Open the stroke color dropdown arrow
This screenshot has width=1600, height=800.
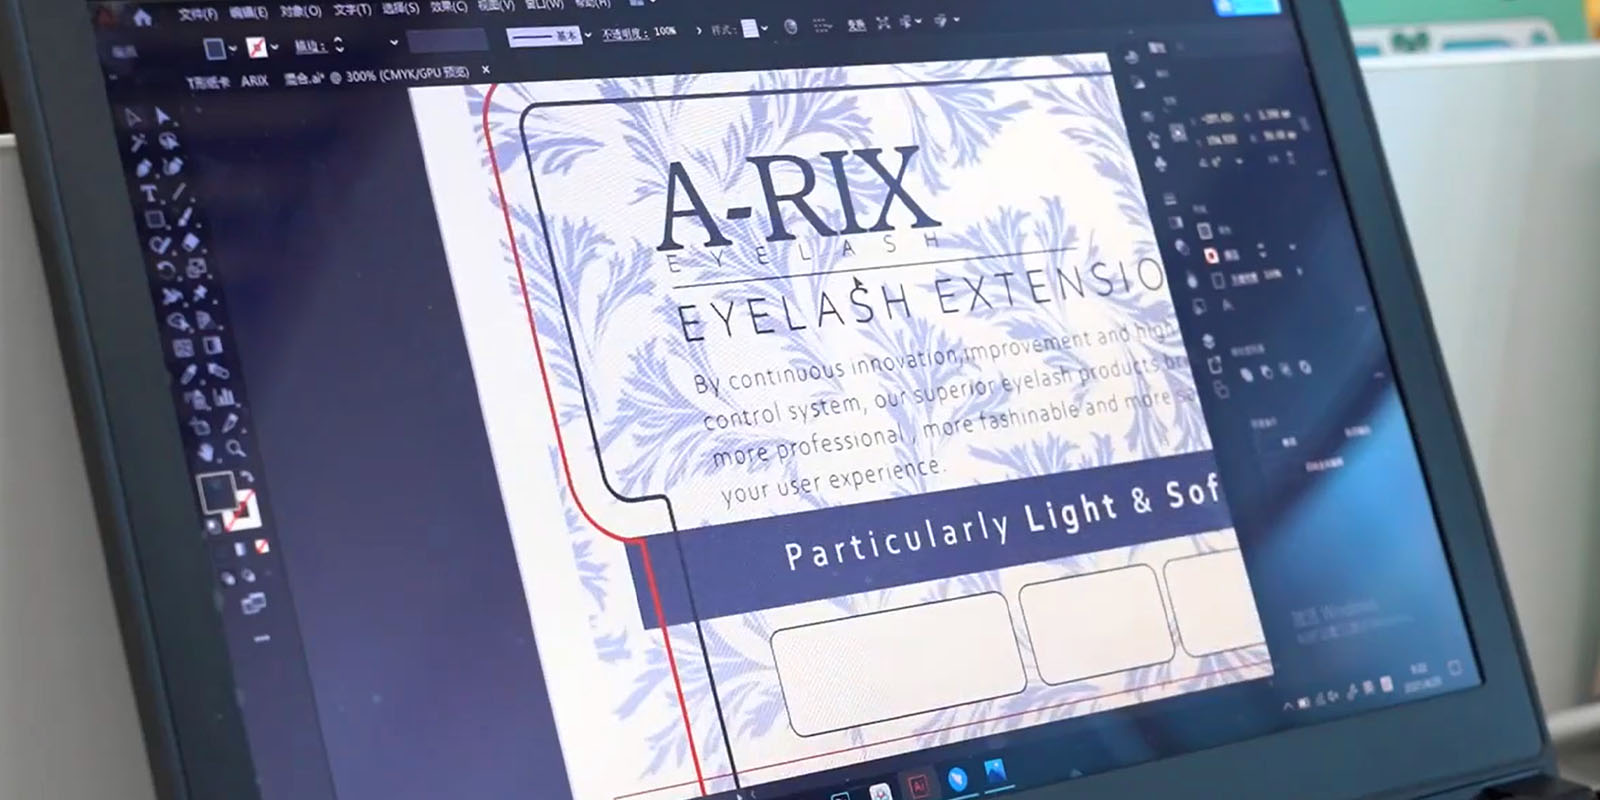(x=275, y=47)
